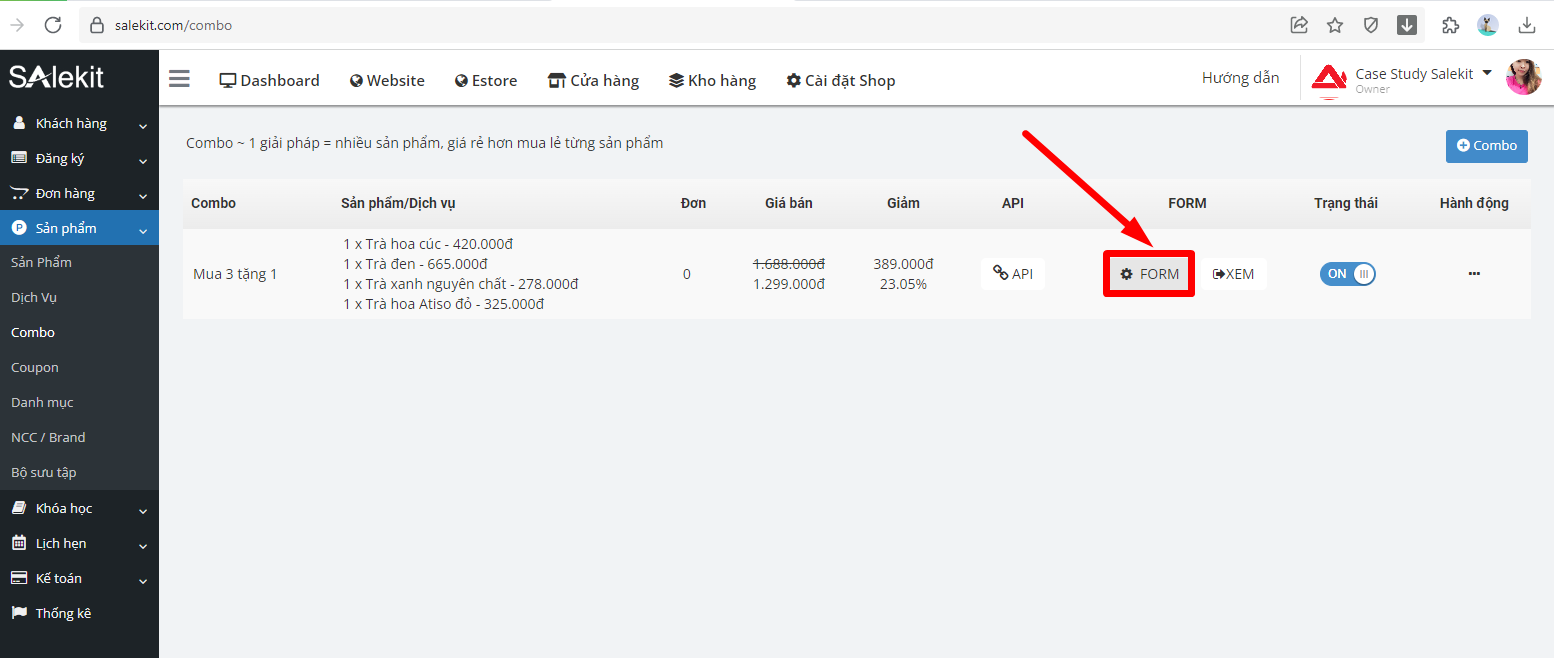1554x658 pixels.
Task: Open the browser profile avatar icon
Action: [x=1488, y=25]
